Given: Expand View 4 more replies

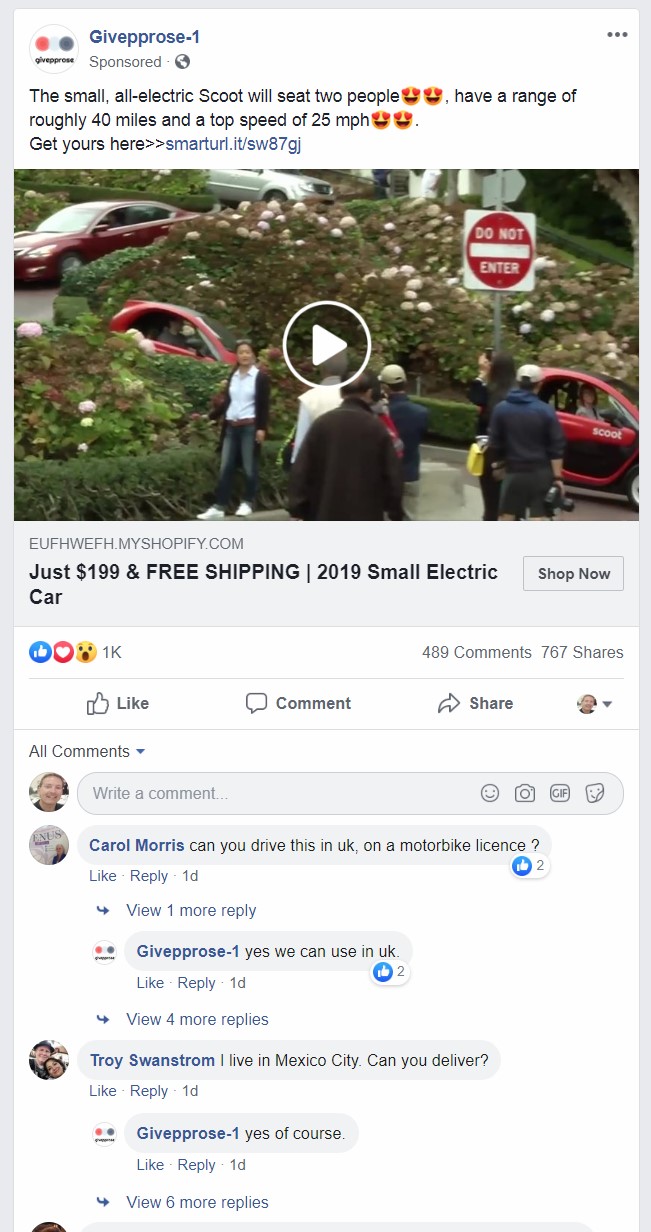Looking at the screenshot, I should point(197,1019).
